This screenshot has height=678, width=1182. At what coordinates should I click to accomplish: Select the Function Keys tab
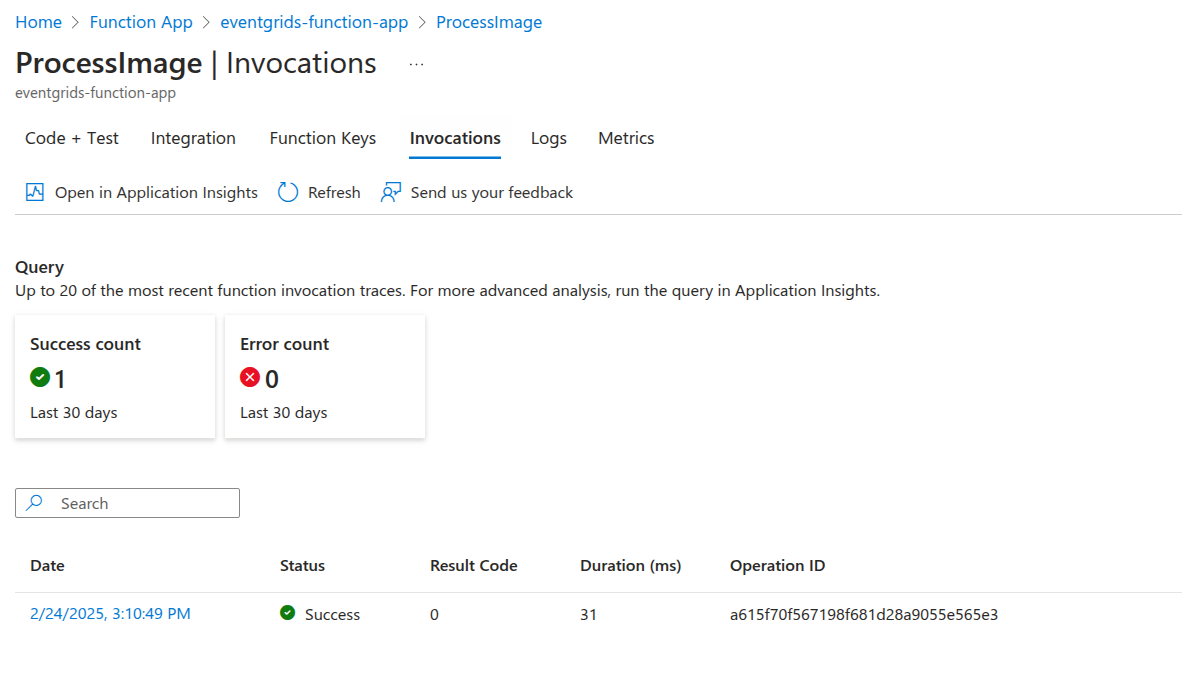[x=323, y=138]
